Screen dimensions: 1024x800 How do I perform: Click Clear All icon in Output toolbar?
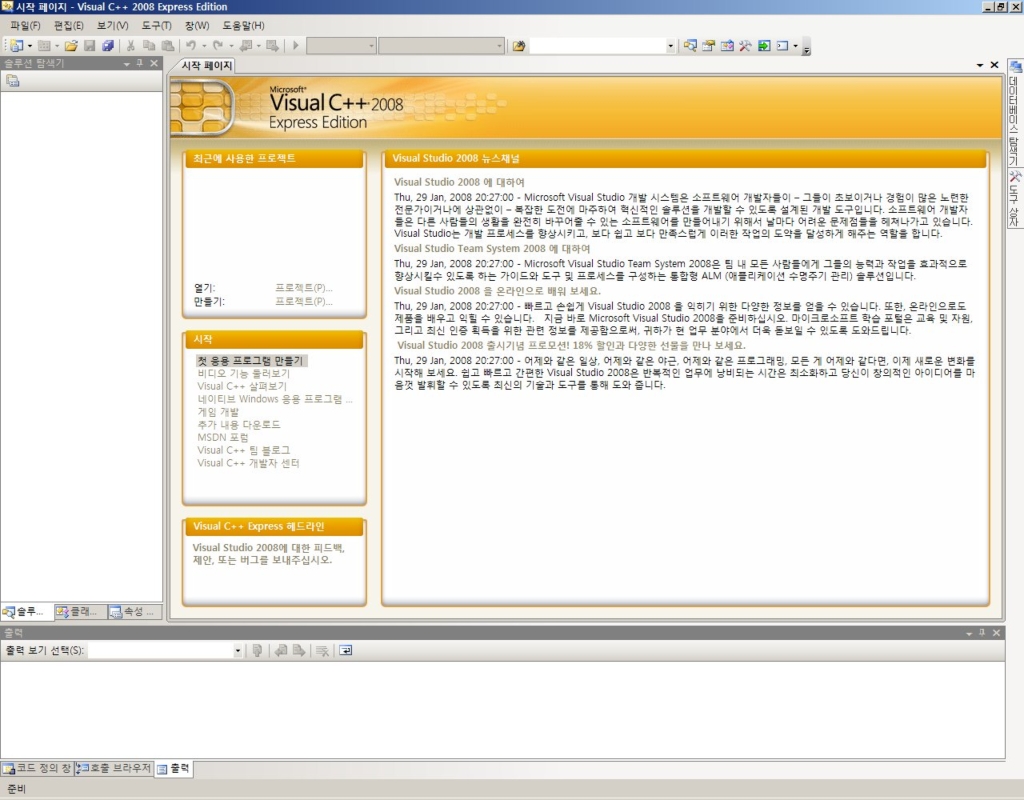322,650
